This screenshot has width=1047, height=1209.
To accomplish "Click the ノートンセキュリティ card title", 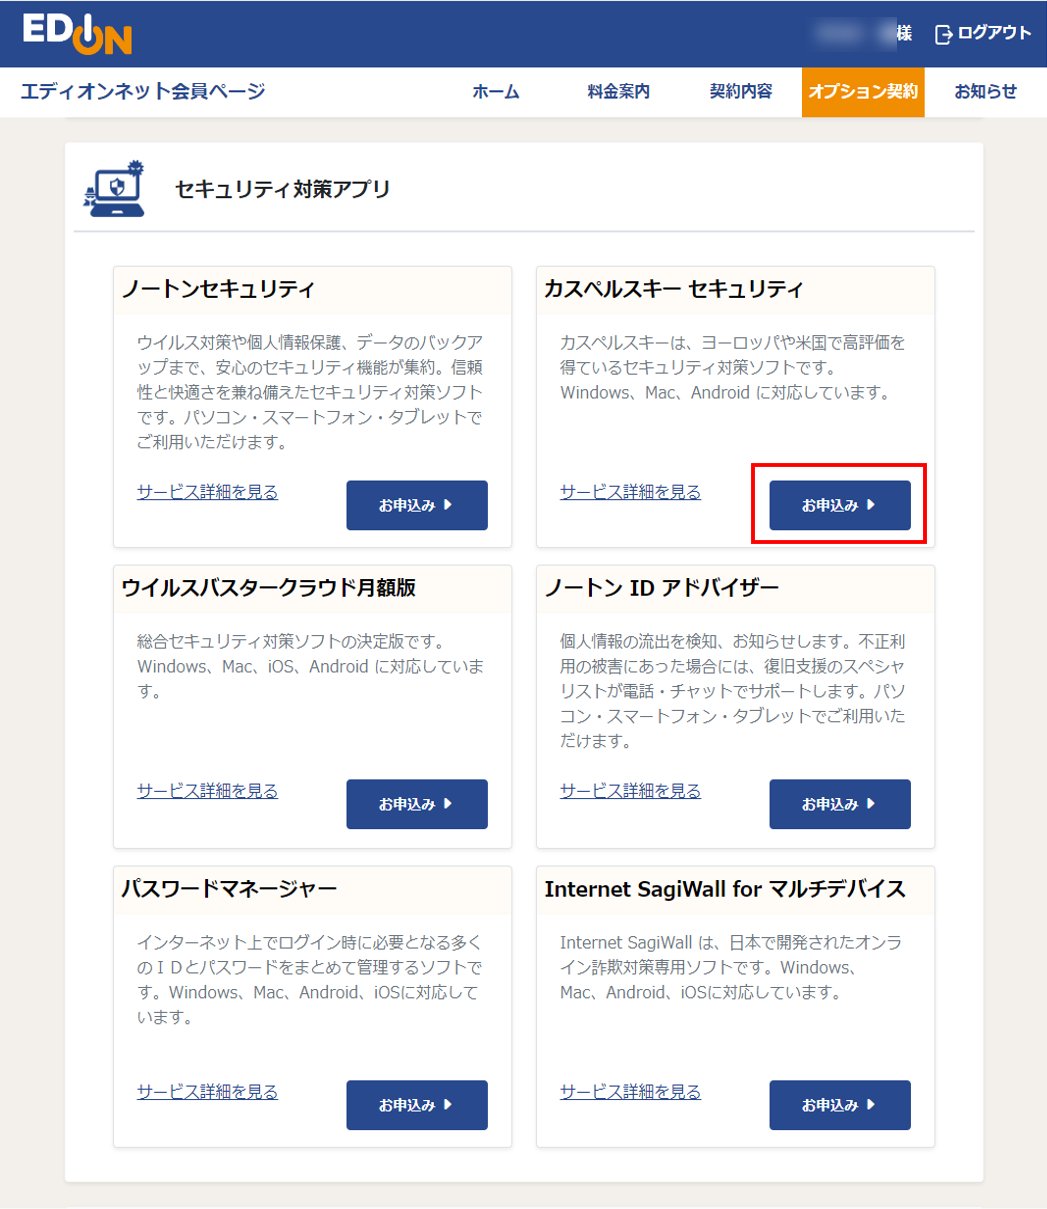I will click(x=218, y=290).
